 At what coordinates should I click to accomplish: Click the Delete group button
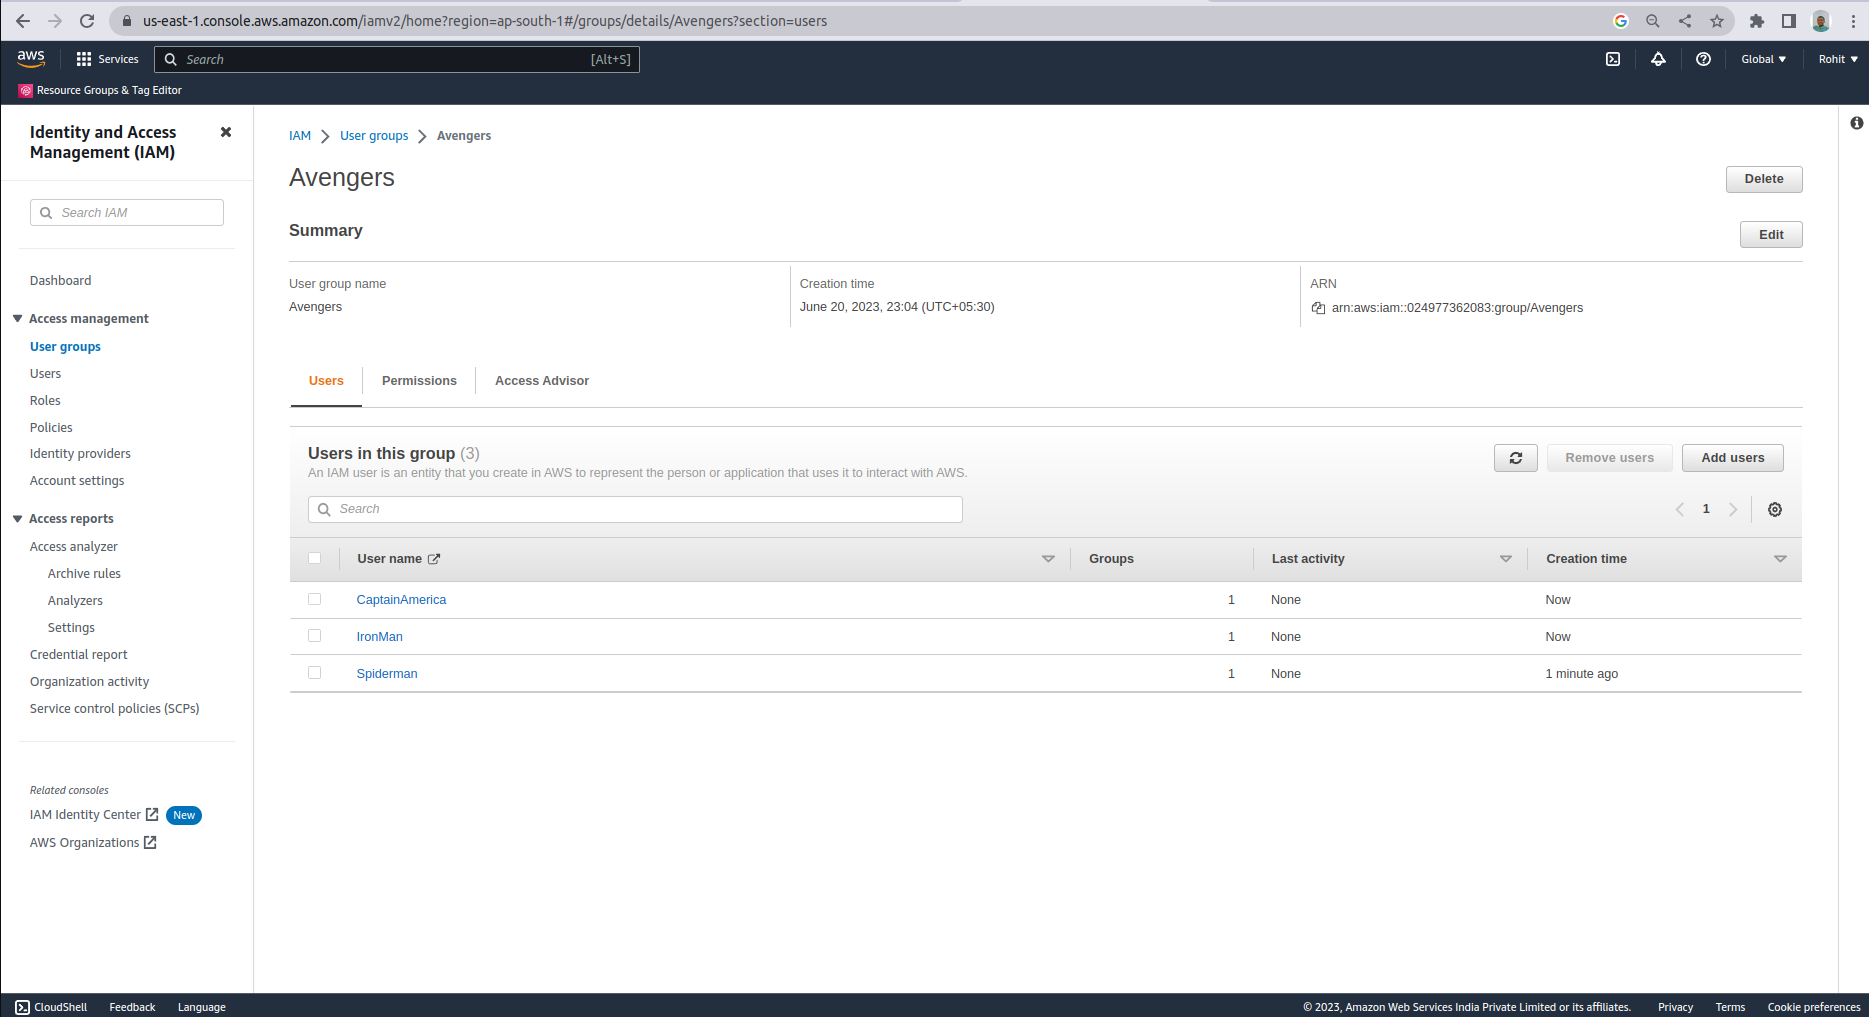click(1764, 179)
